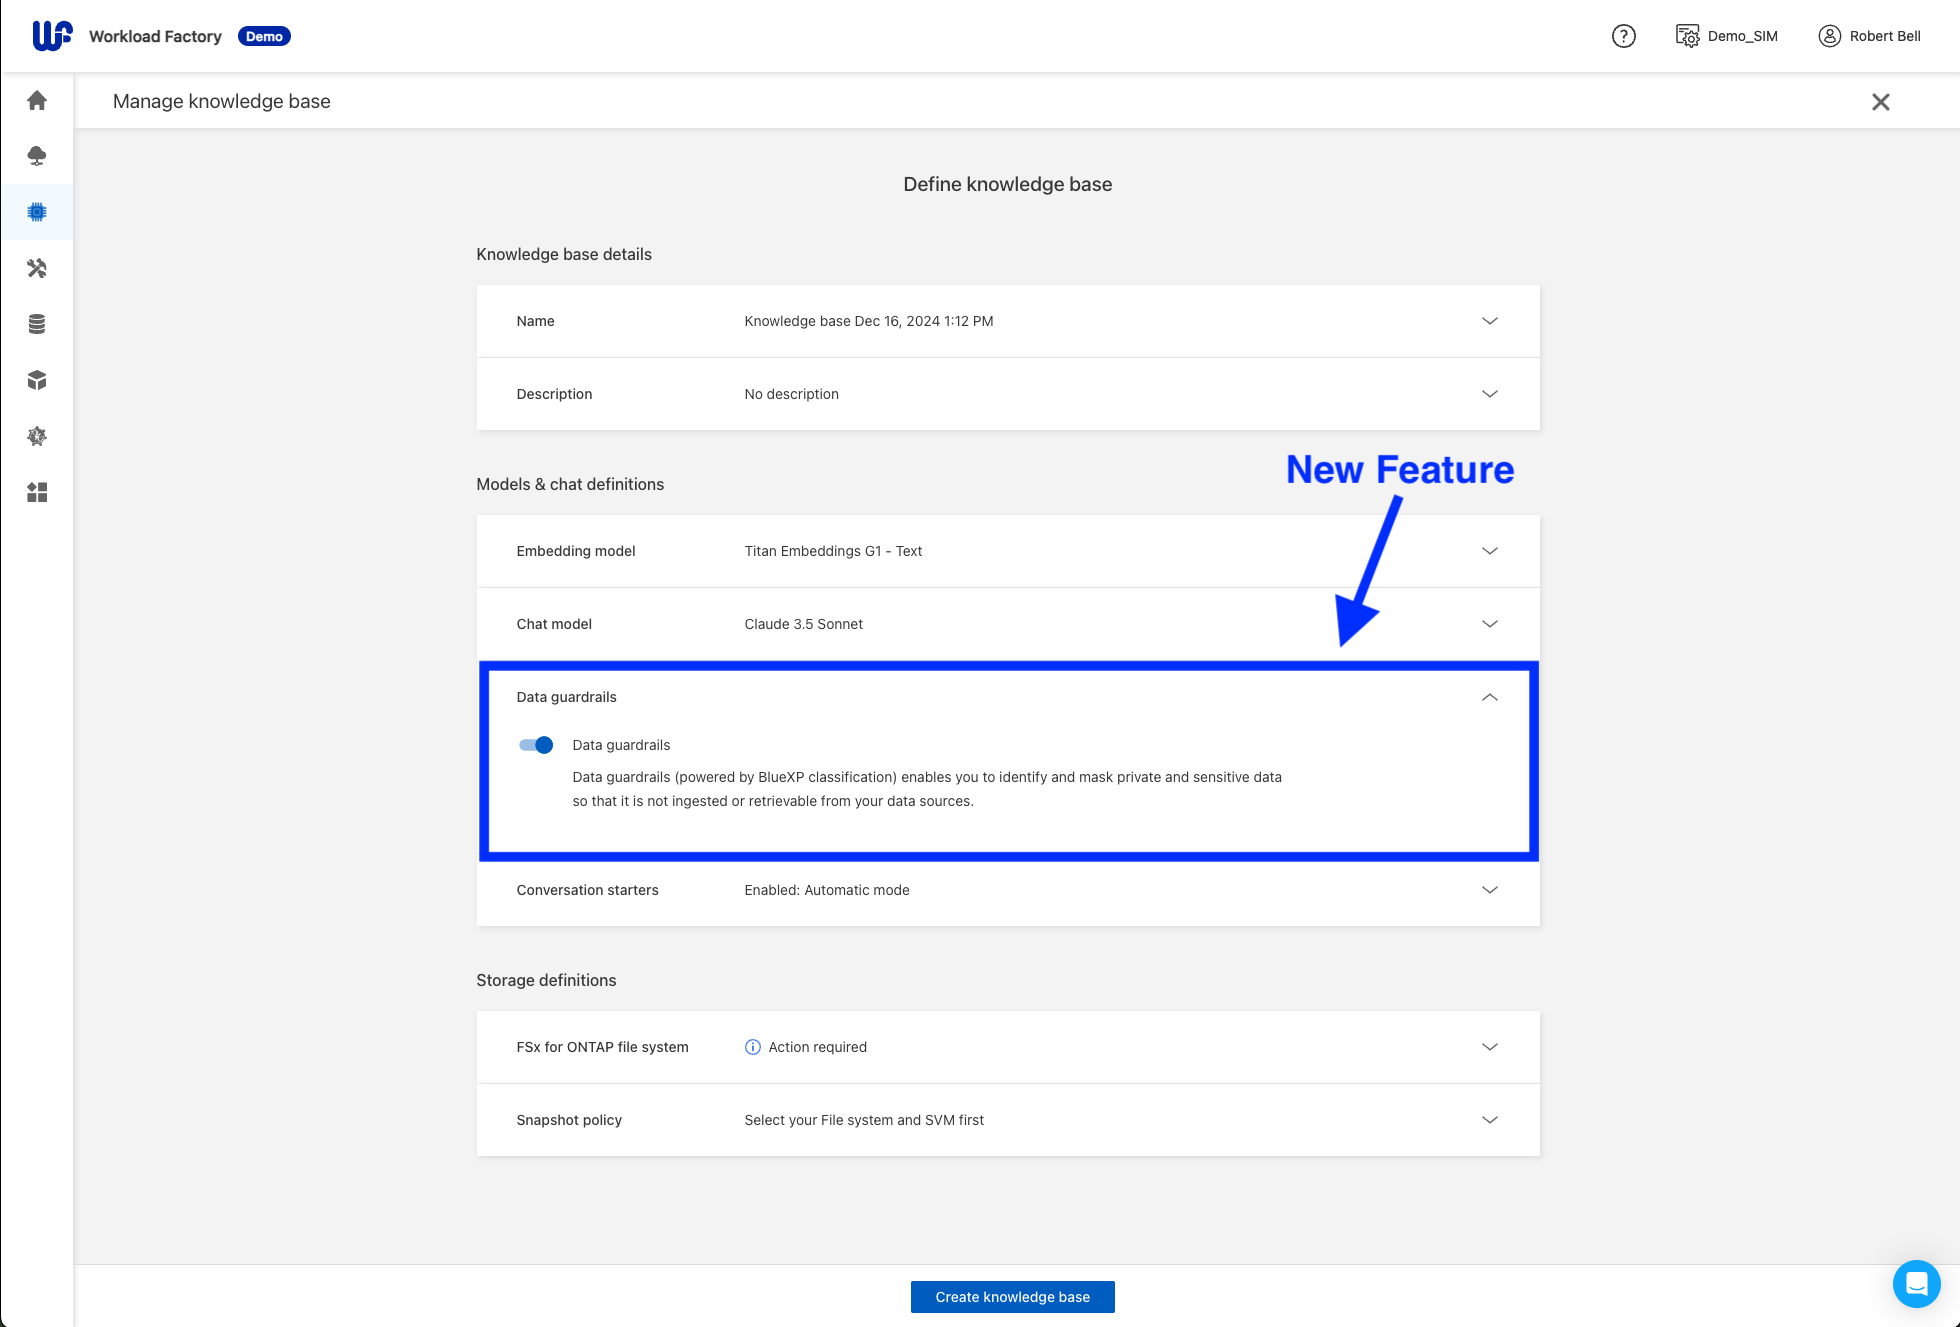This screenshot has height=1327, width=1960.
Task: Open the help question mark icon
Action: pyautogui.click(x=1623, y=36)
